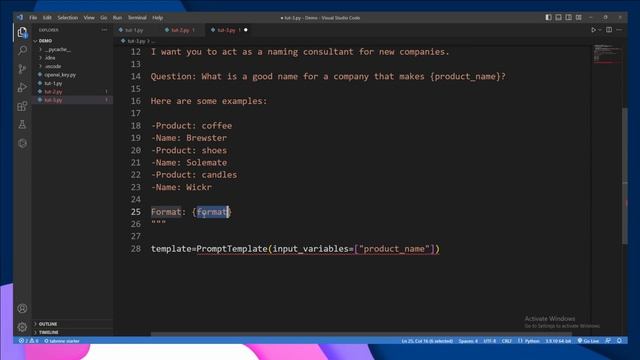Expand the TIMELINE section

[x=49, y=332]
